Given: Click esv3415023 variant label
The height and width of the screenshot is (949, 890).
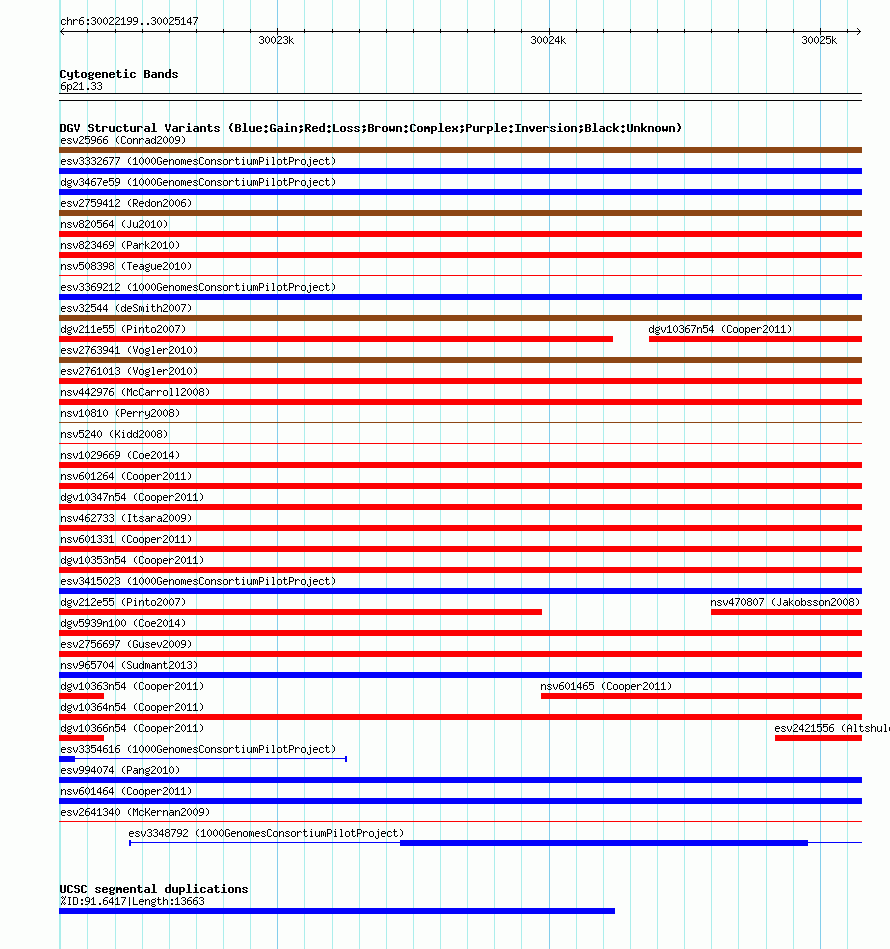Looking at the screenshot, I should 198,581.
